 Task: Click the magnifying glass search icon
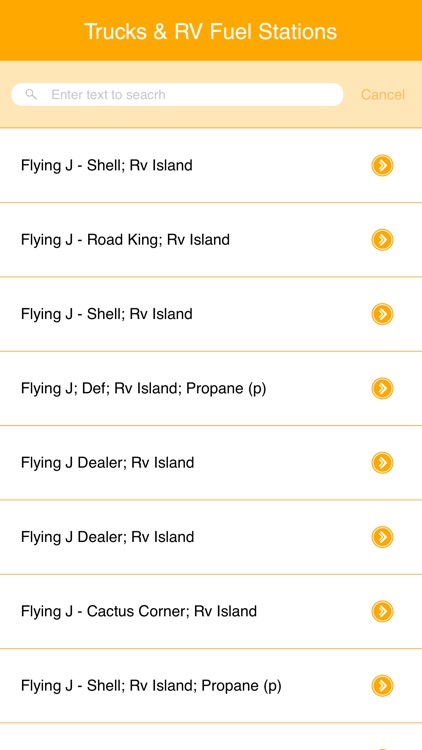(x=31, y=94)
